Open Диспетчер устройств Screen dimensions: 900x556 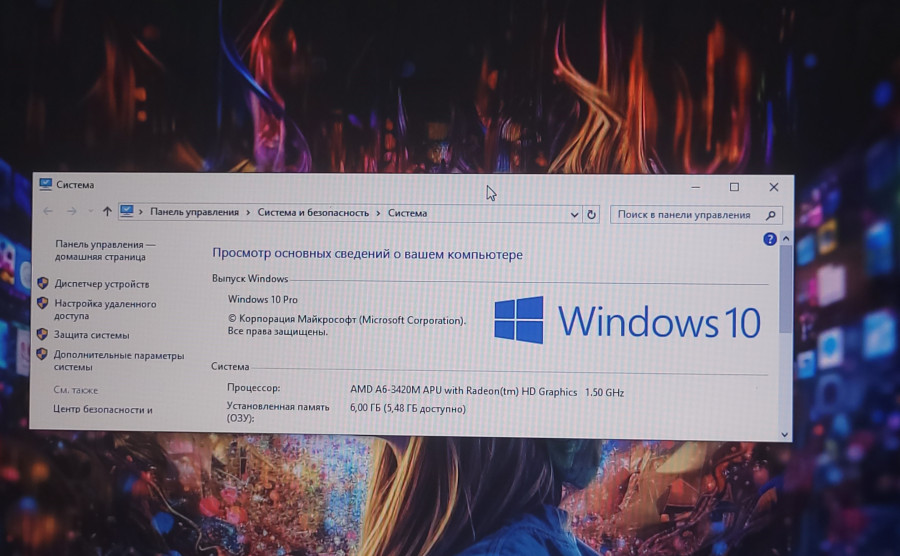(102, 283)
